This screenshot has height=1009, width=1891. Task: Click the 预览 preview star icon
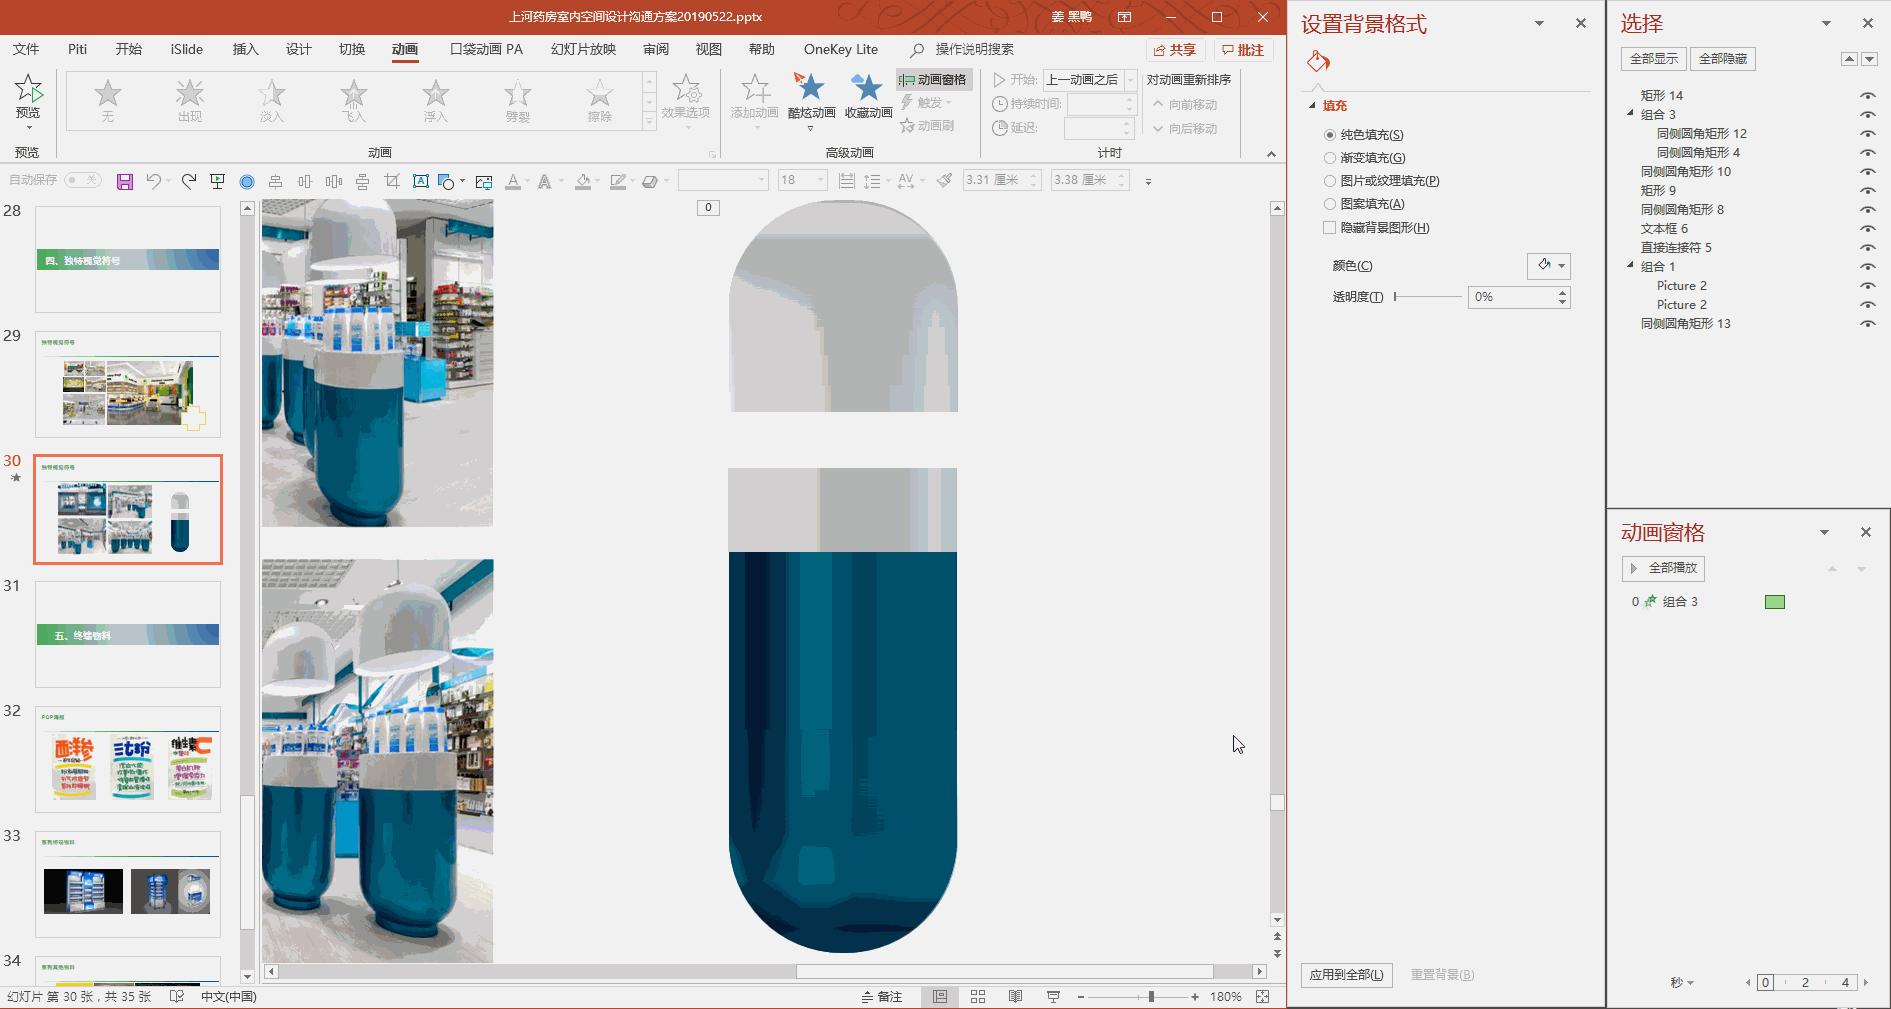click(28, 91)
